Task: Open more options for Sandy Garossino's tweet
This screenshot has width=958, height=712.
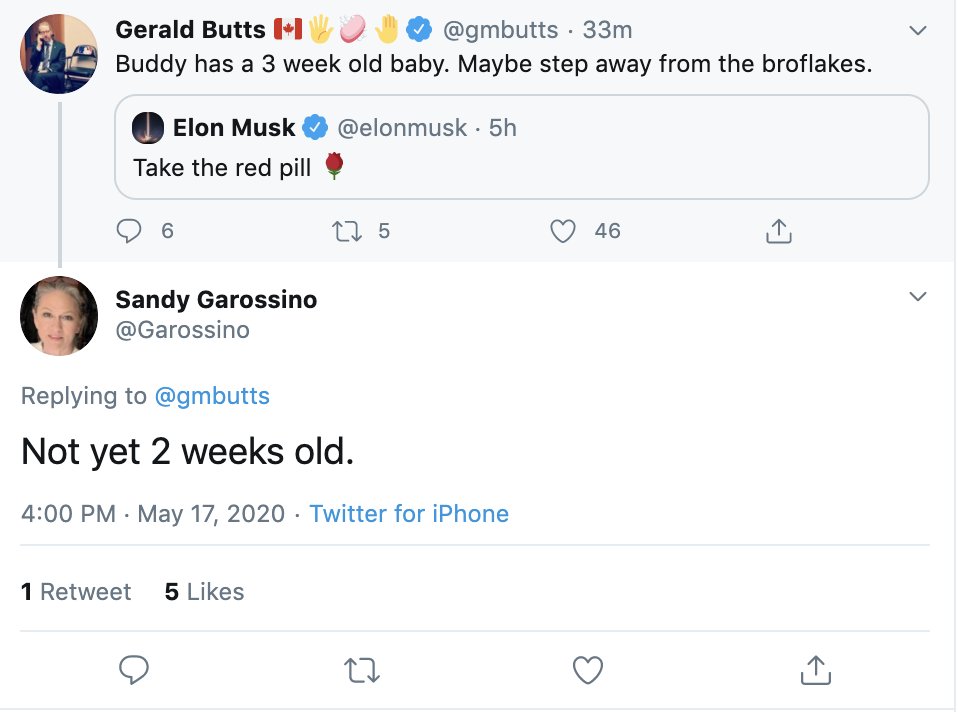Action: click(x=917, y=297)
